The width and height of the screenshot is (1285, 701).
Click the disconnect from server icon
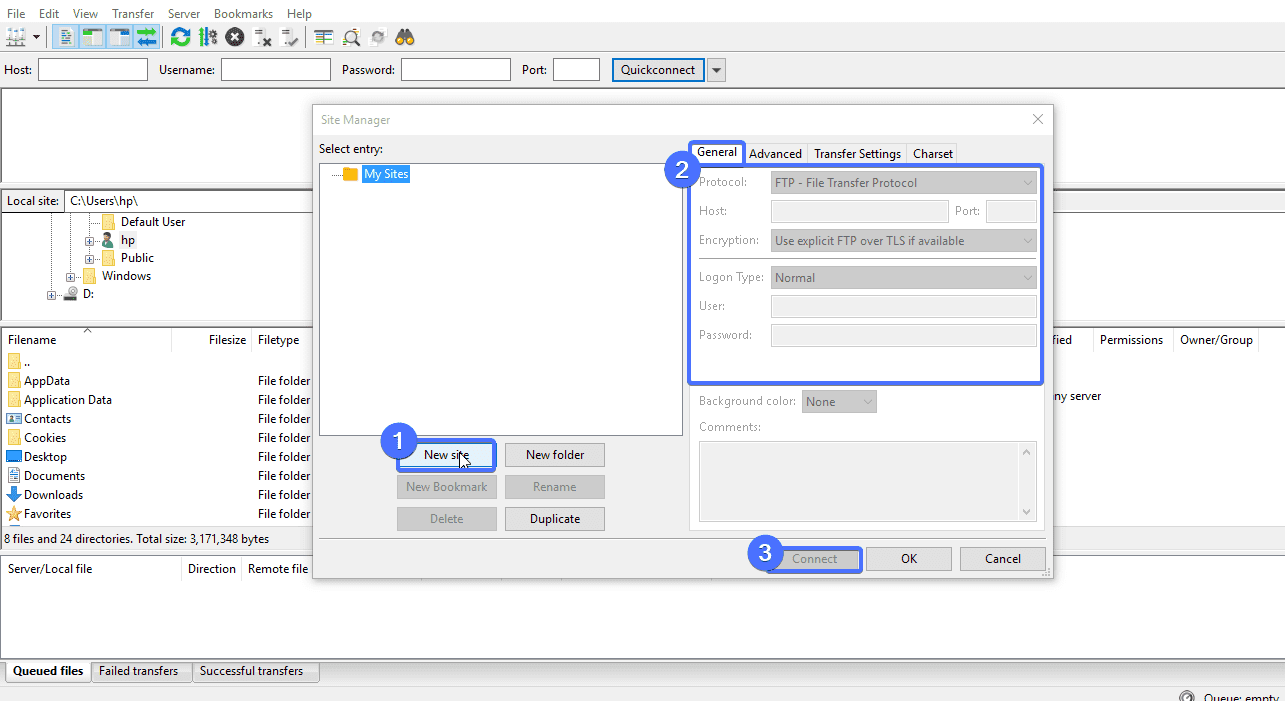point(263,37)
